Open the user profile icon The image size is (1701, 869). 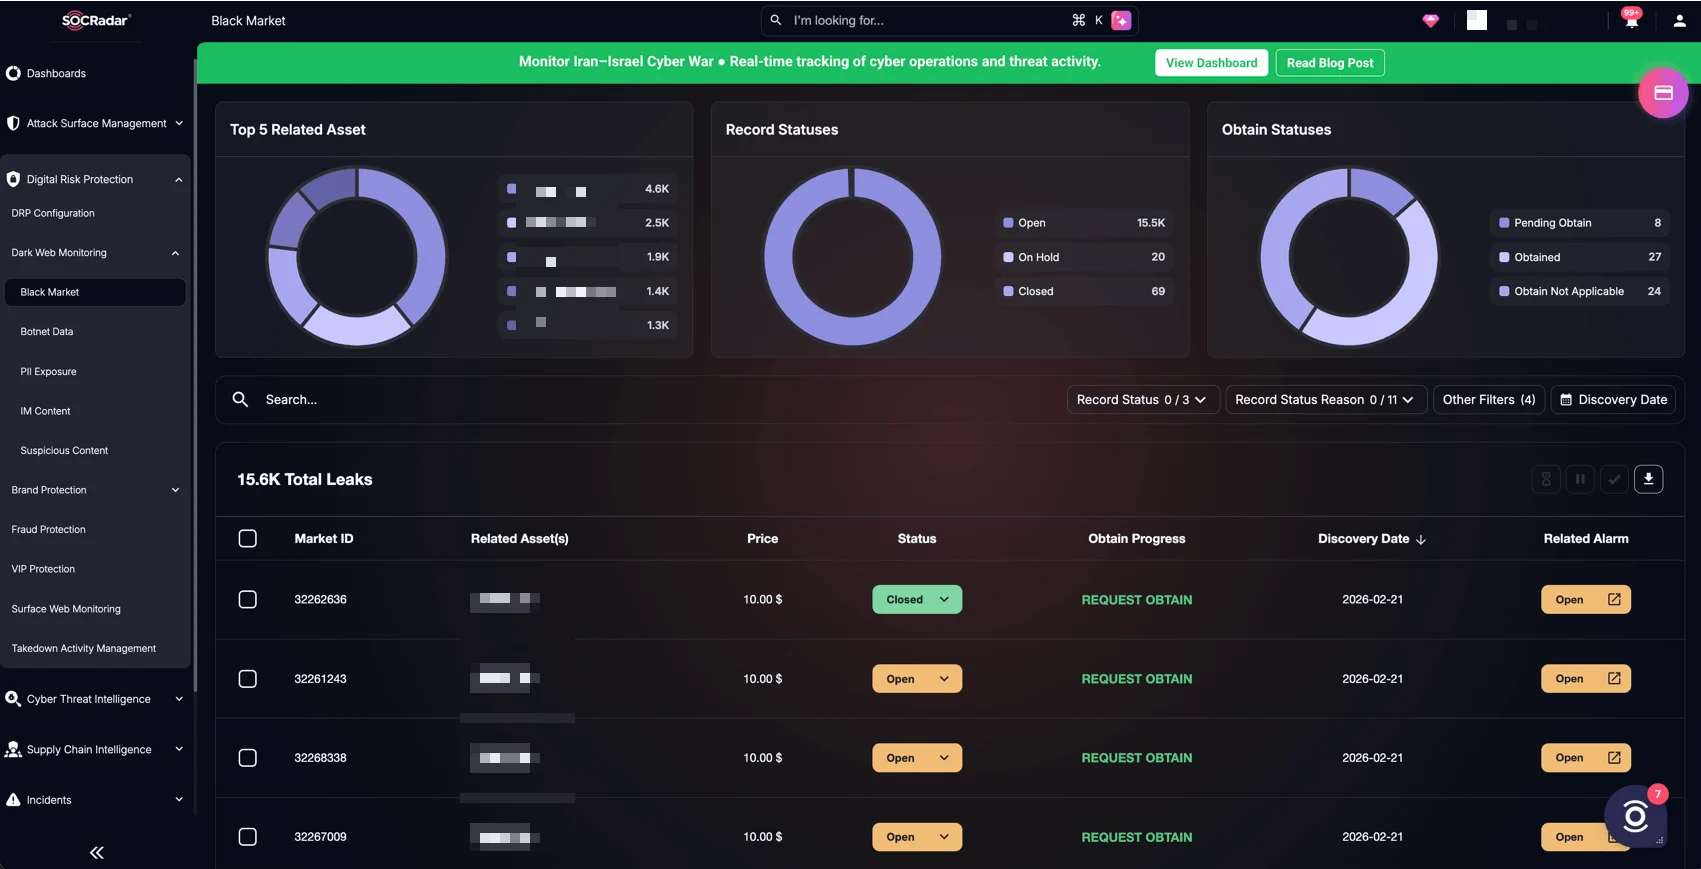tap(1680, 21)
